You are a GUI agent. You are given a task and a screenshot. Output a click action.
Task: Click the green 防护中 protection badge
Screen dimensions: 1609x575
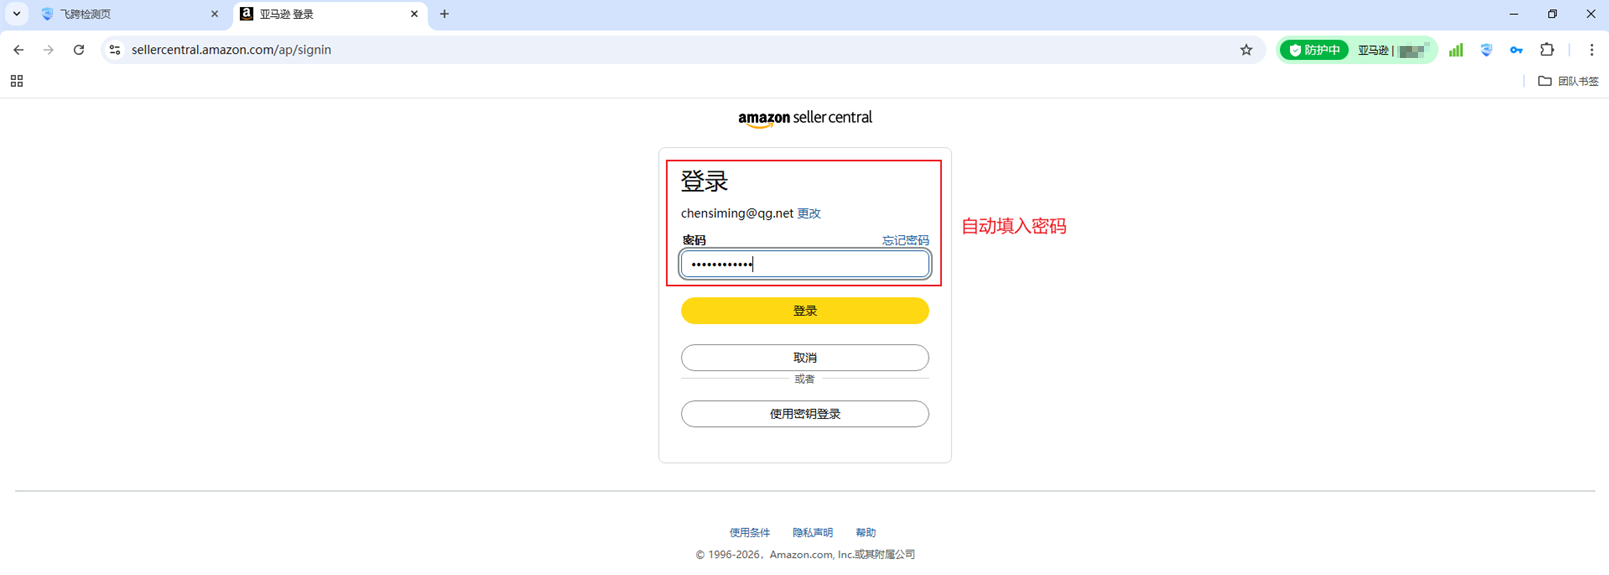click(1315, 50)
